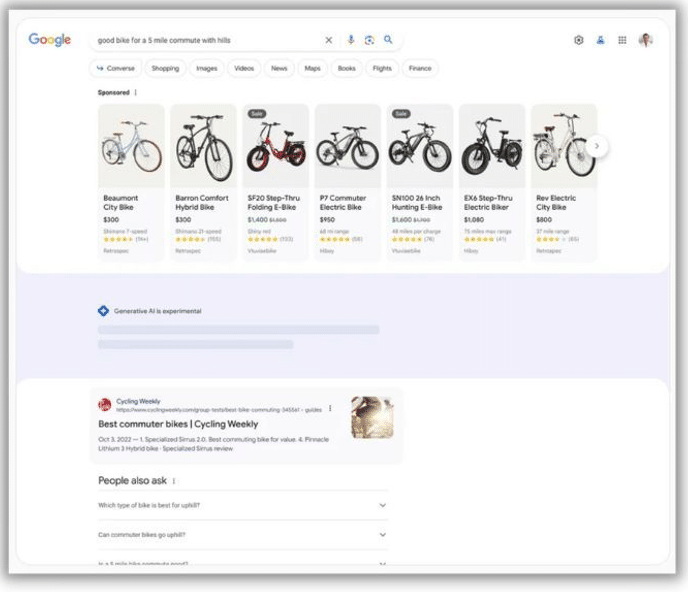Image resolution: width=688 pixels, height=592 pixels.
Task: Open the account profile picture
Action: 646,40
